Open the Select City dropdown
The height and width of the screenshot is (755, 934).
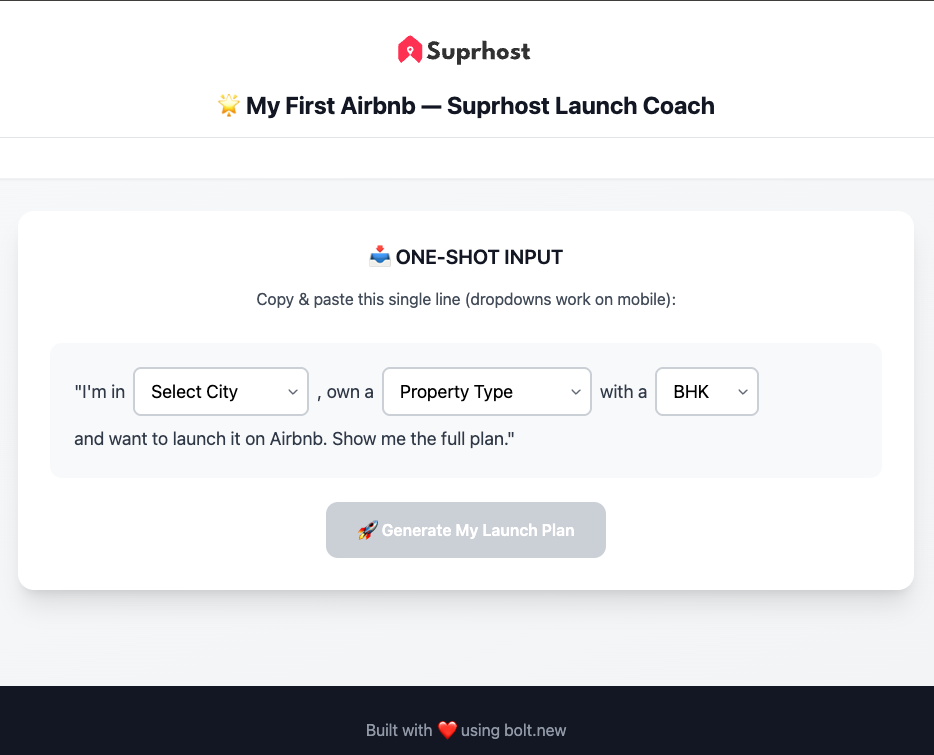(x=220, y=391)
